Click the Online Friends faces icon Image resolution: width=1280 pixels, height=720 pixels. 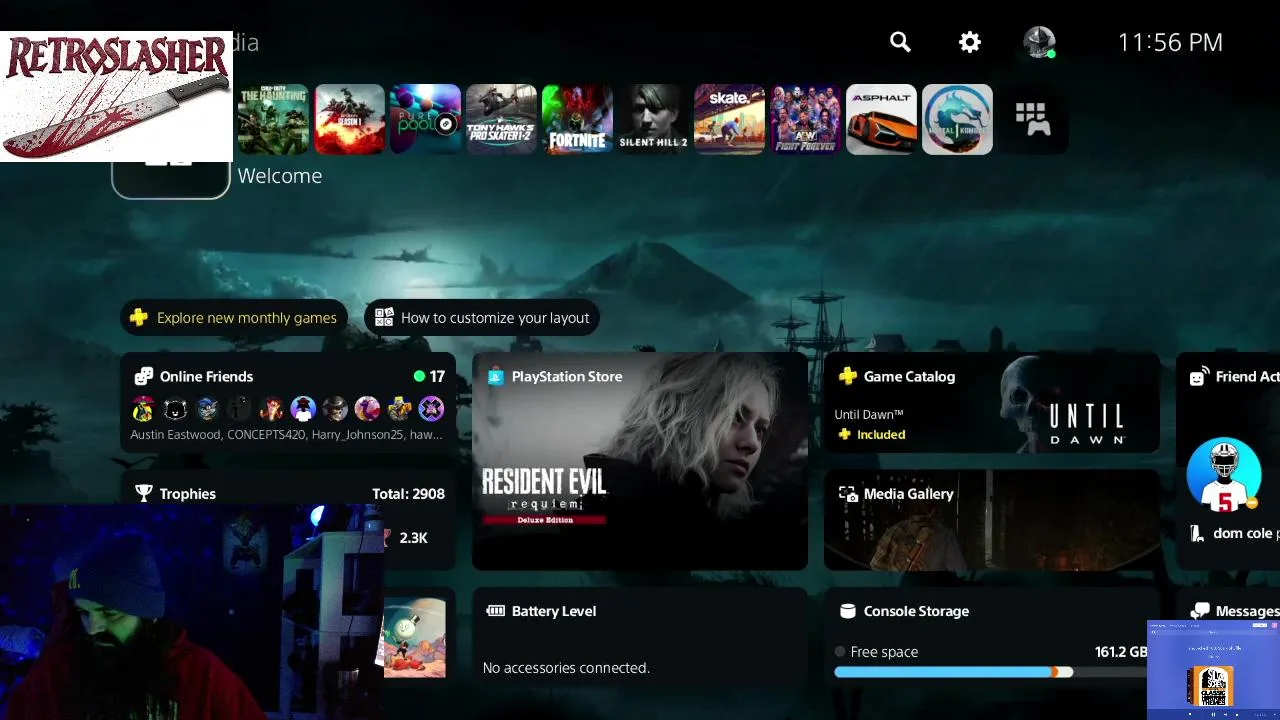[144, 377]
